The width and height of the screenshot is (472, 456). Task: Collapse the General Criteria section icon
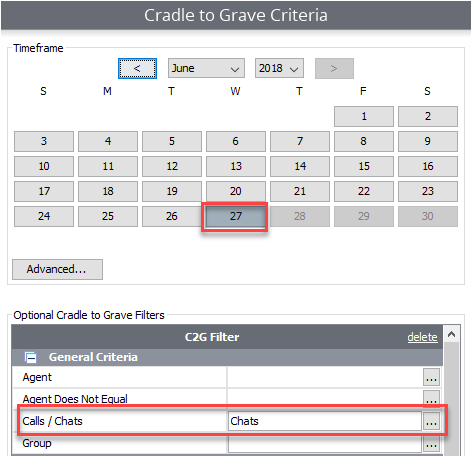(31, 357)
